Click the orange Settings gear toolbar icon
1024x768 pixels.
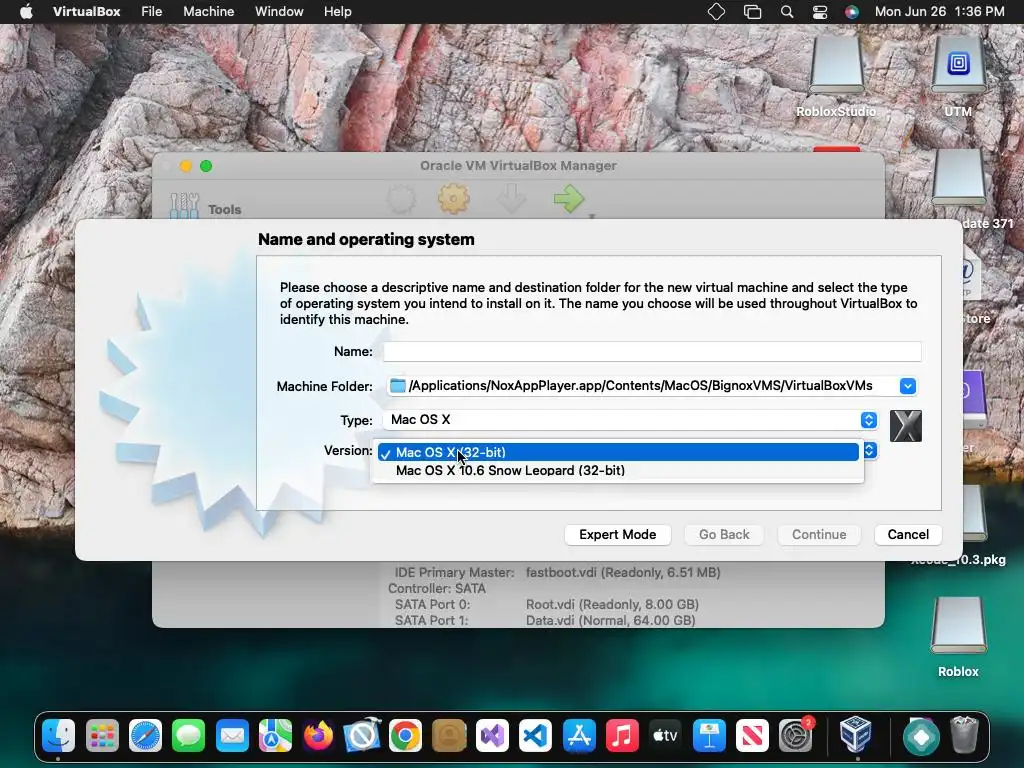point(453,199)
